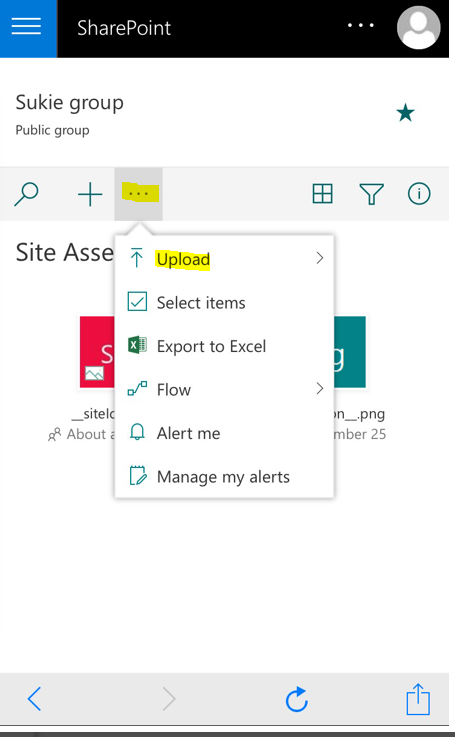Collapse the highlighted toolbar ellipsis menu
This screenshot has height=737, width=455.
pyautogui.click(x=139, y=194)
